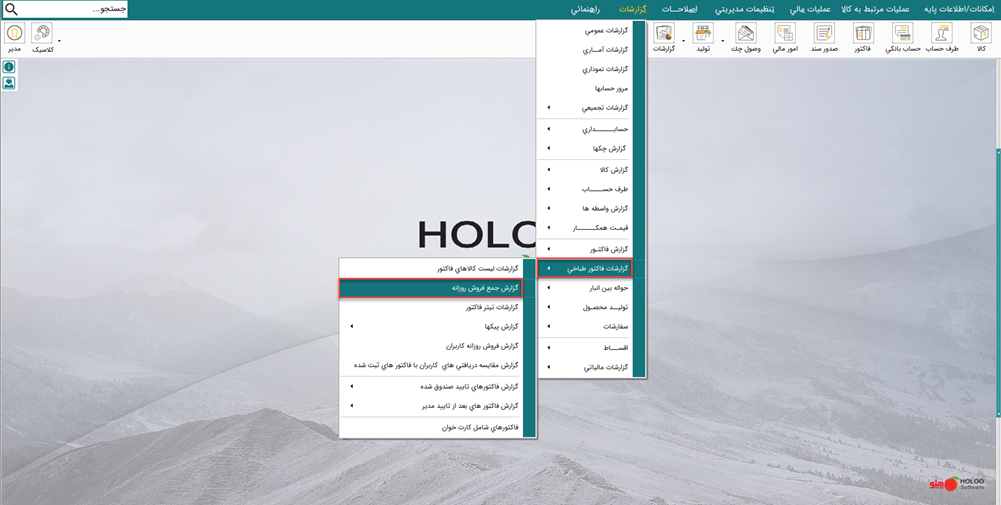Click the vertical scrollbar on the right edge

tap(998, 281)
